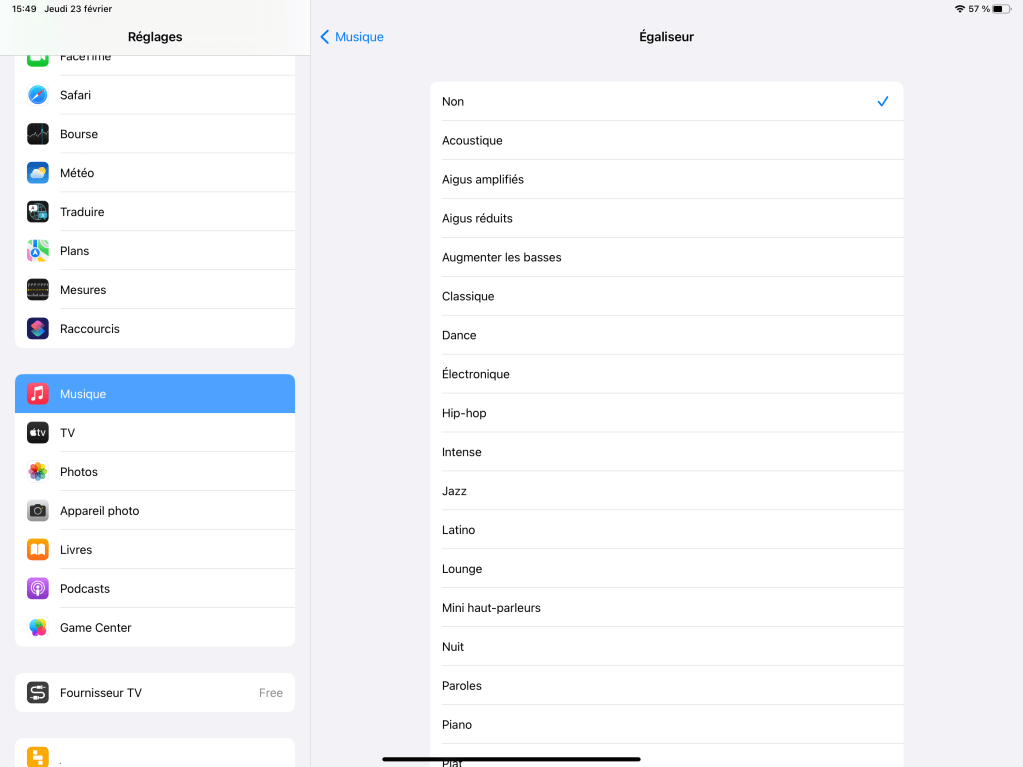Tap the Raccourcis shortcuts icon
1023x767 pixels.
[x=38, y=329]
